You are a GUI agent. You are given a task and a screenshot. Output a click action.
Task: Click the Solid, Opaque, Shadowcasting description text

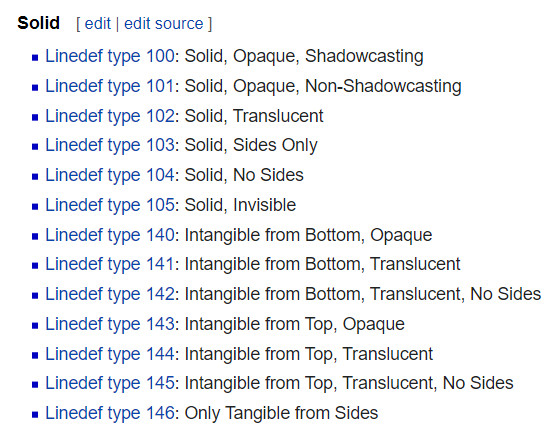tap(304, 56)
